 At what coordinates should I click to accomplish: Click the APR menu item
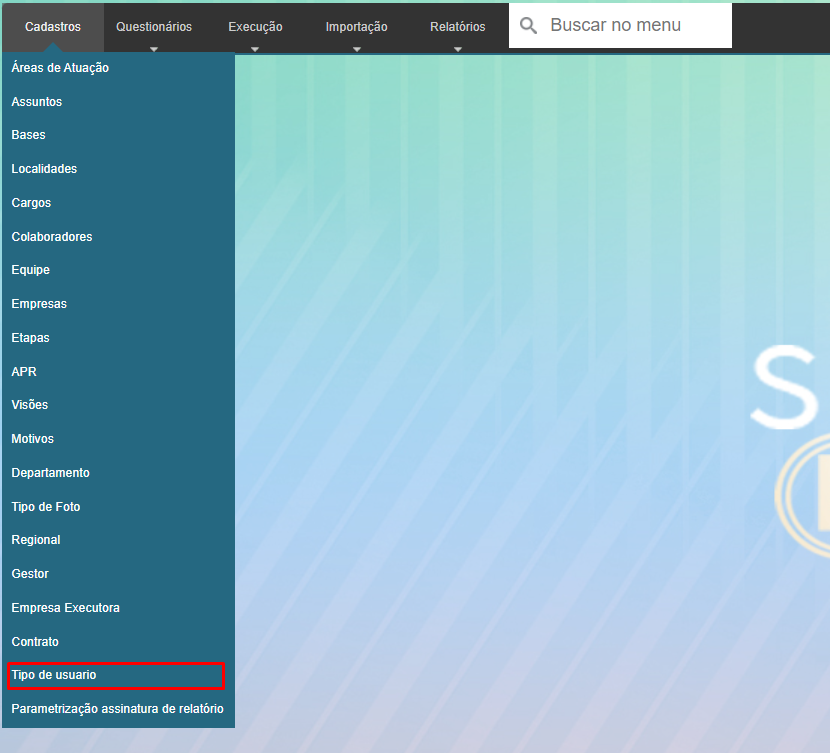(24, 372)
